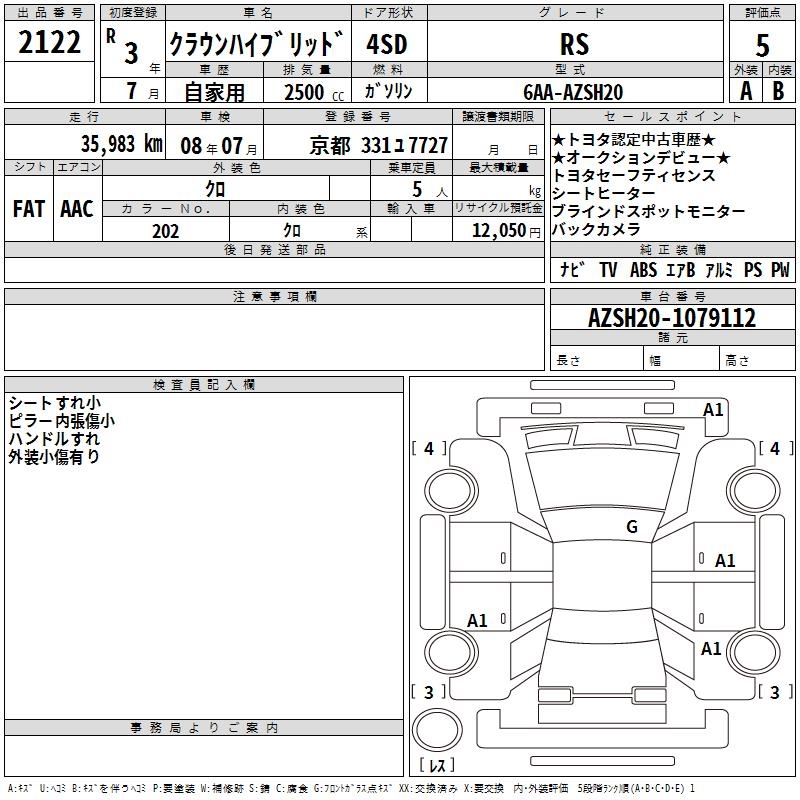
Task: Click the 純正装備 header
Action: (x=672, y=249)
